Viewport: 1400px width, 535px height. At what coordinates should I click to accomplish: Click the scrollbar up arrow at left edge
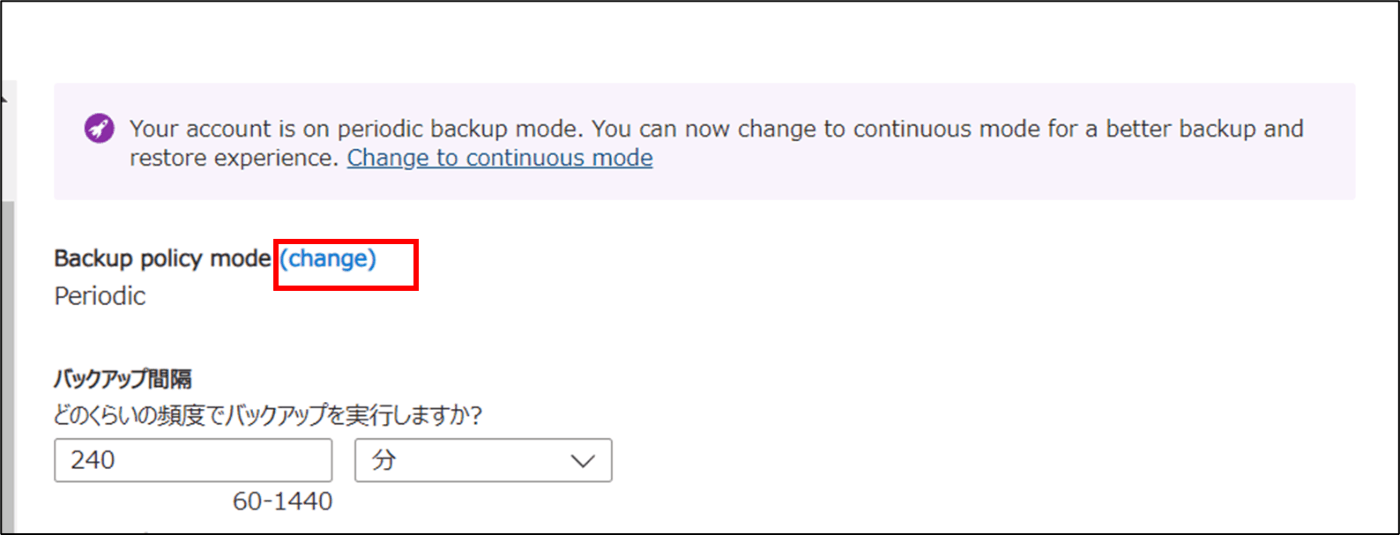(4, 98)
